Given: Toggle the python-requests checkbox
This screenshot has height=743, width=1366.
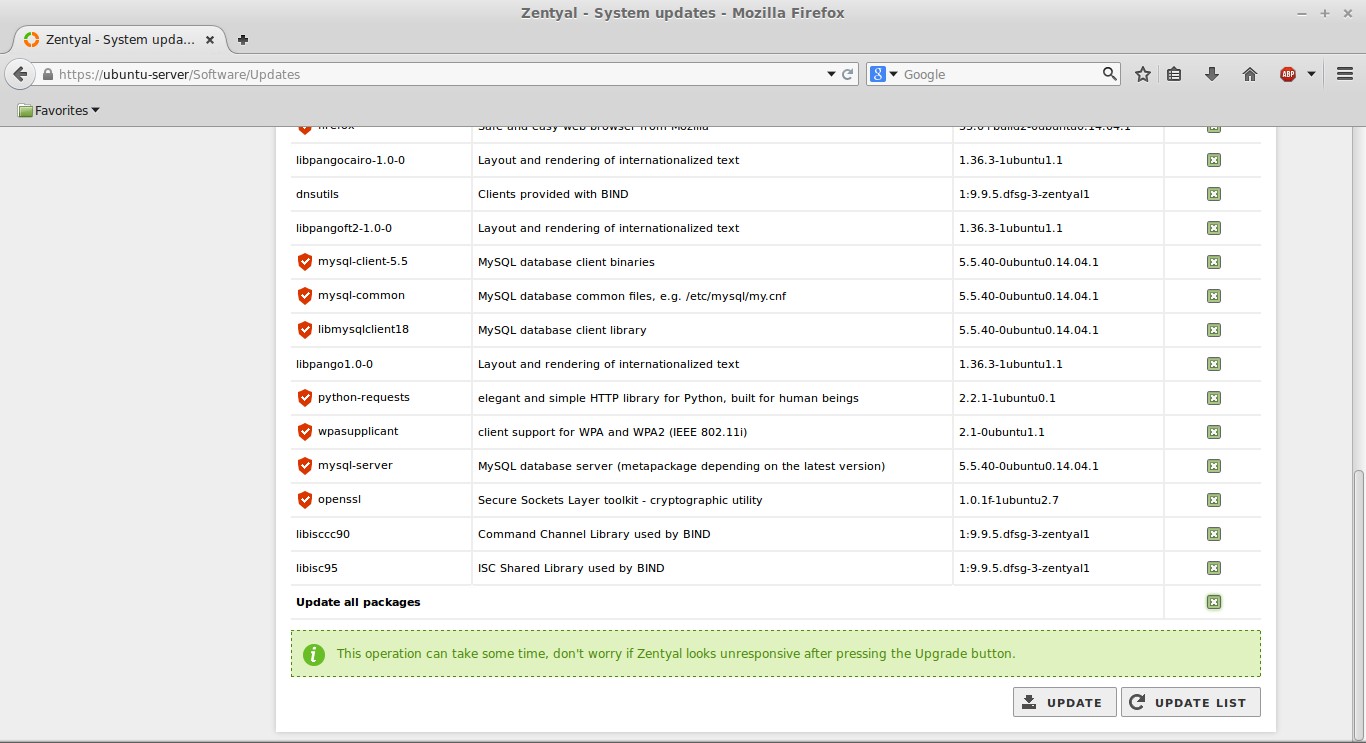Looking at the screenshot, I should 1213,398.
